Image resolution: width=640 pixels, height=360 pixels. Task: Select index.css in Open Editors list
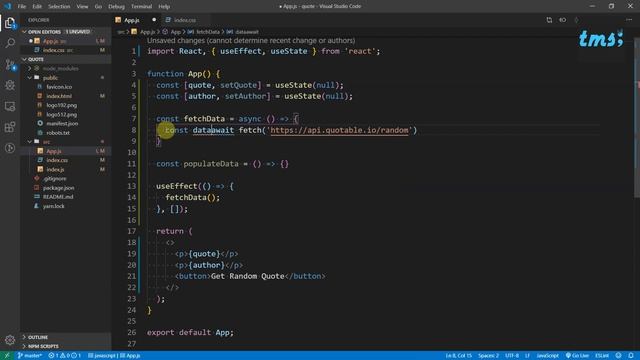pyautogui.click(x=65, y=50)
